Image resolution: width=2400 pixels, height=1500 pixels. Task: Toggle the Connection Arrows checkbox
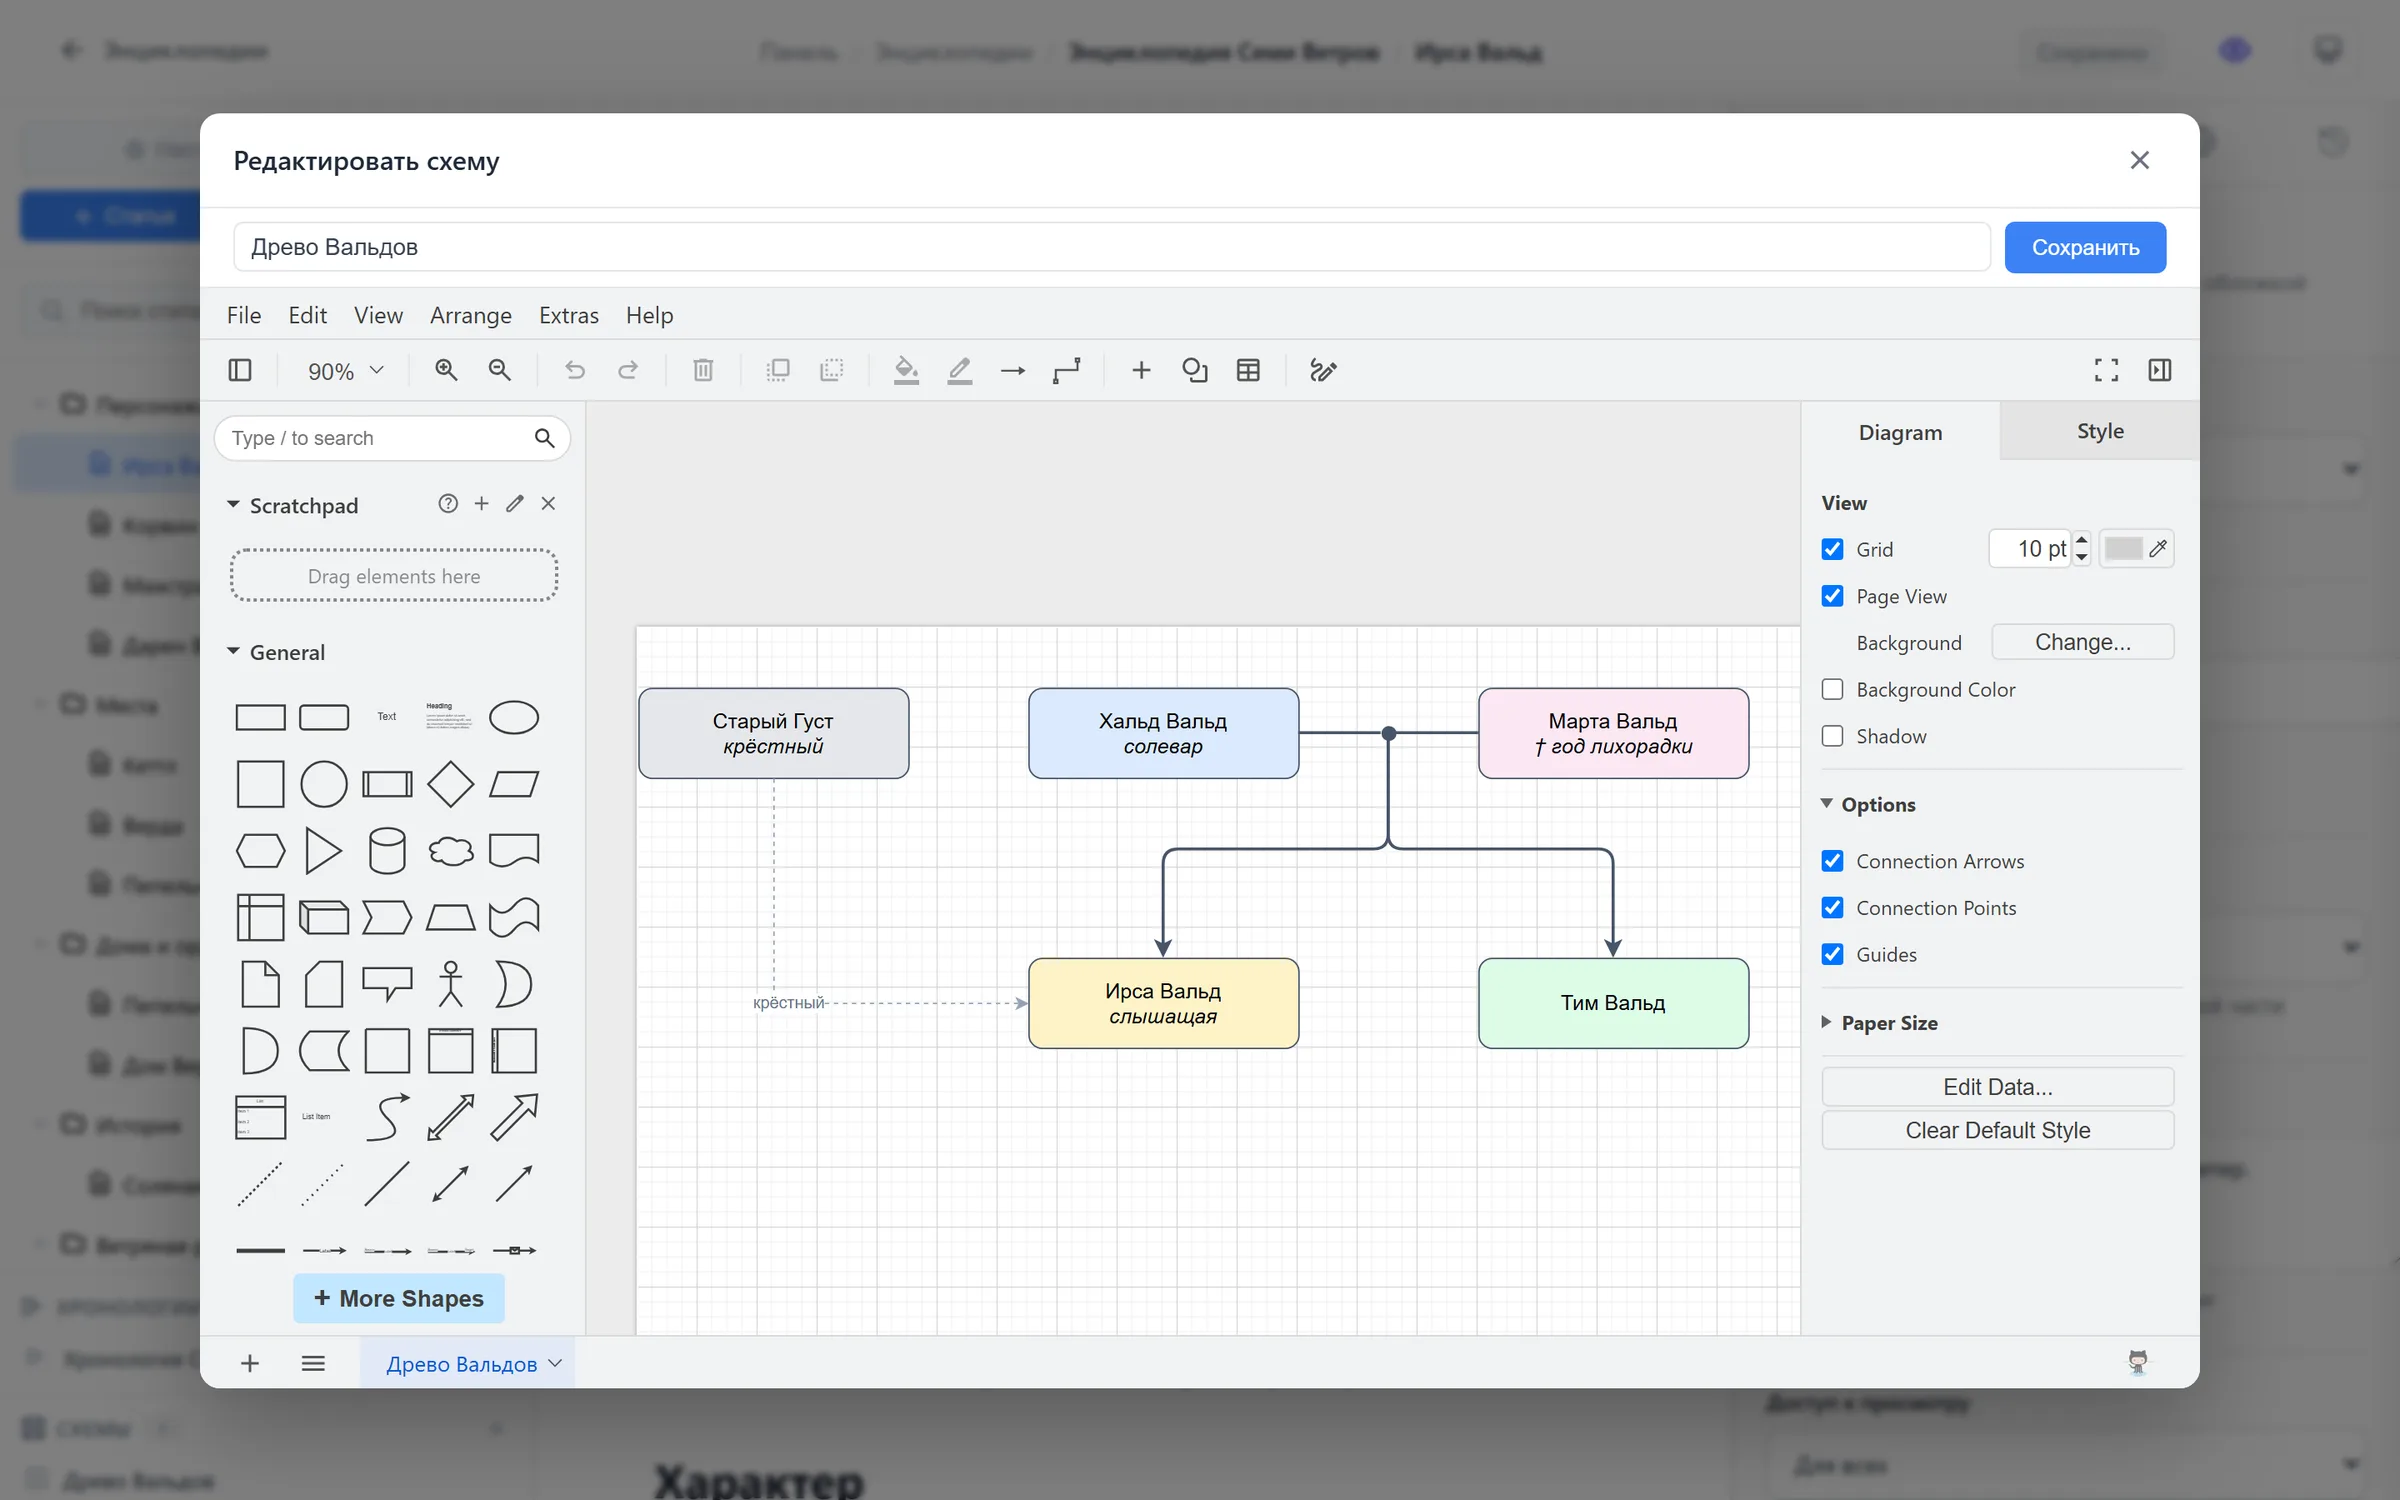point(1832,861)
